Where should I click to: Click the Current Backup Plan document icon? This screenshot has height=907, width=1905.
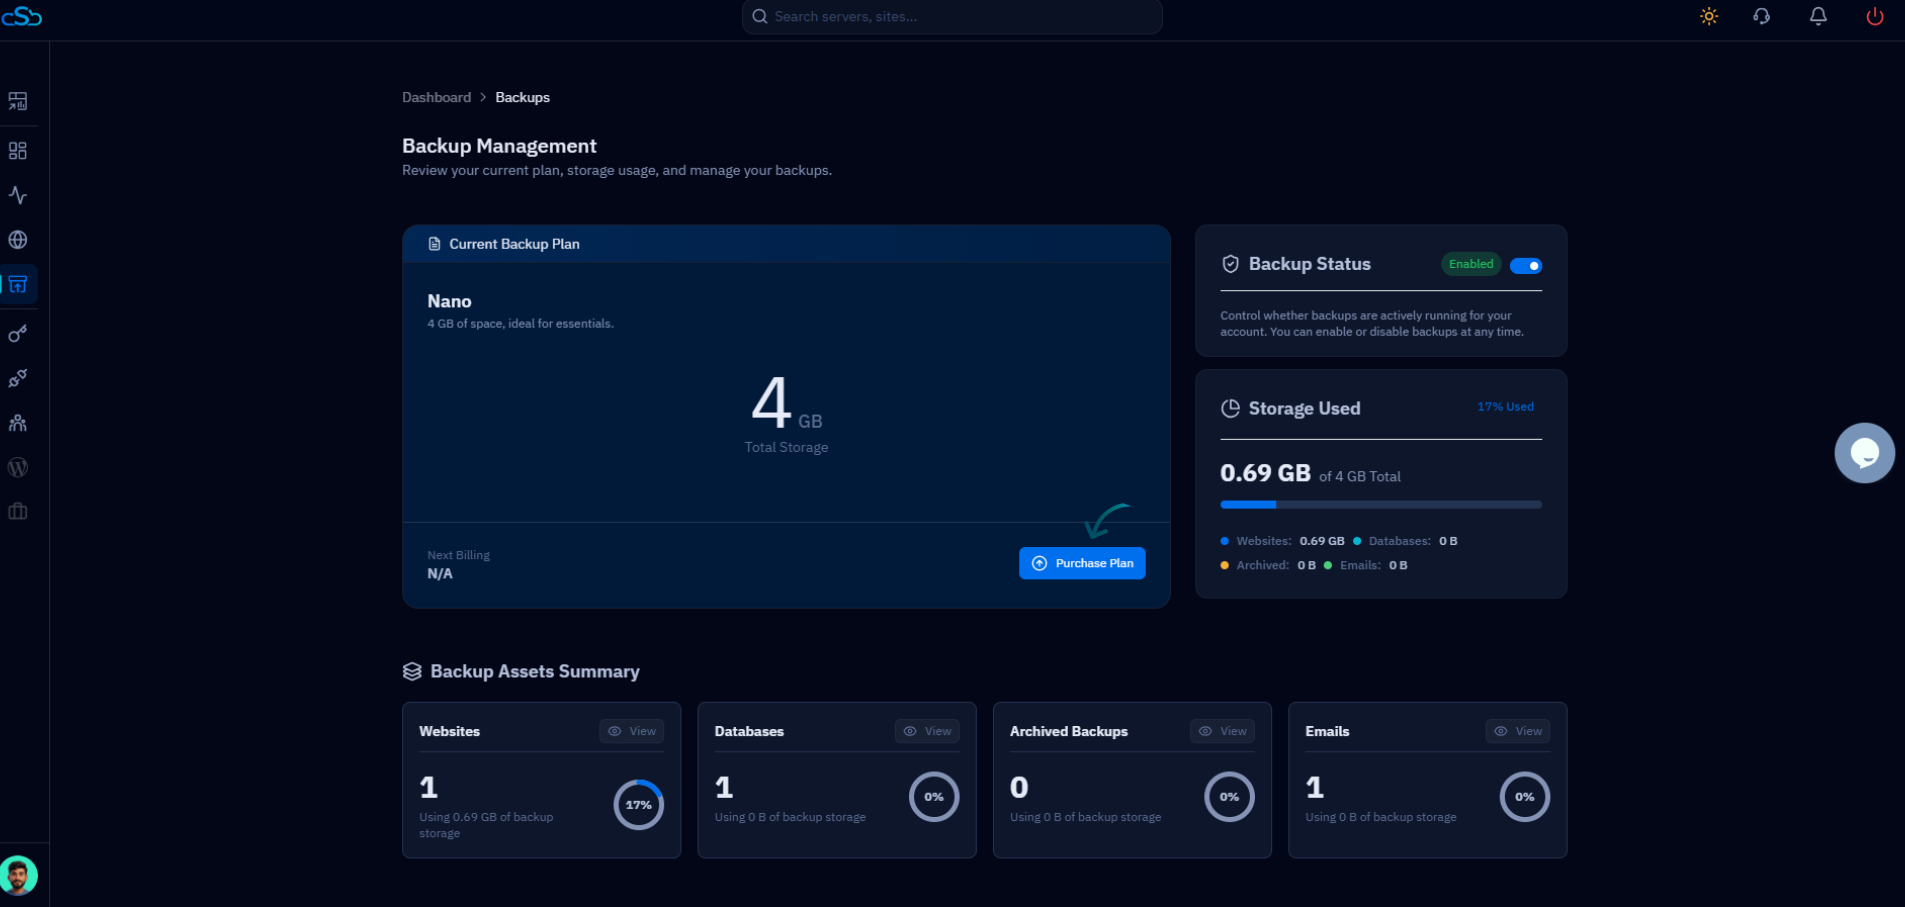pos(434,244)
